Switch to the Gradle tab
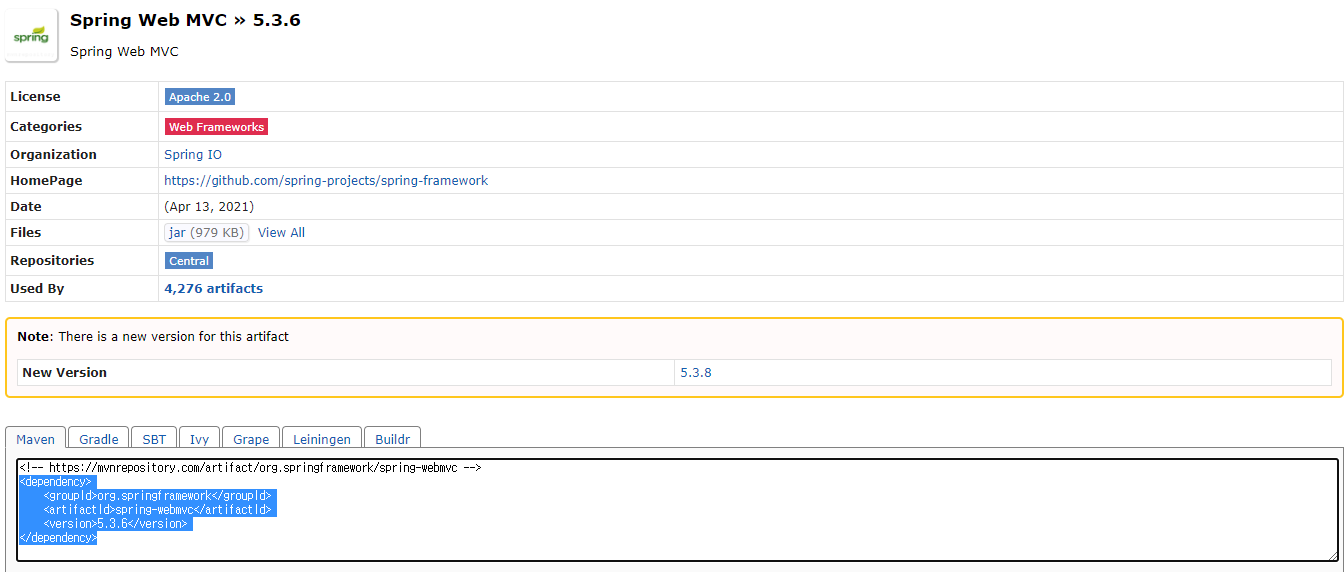The image size is (1344, 572). click(x=99, y=439)
